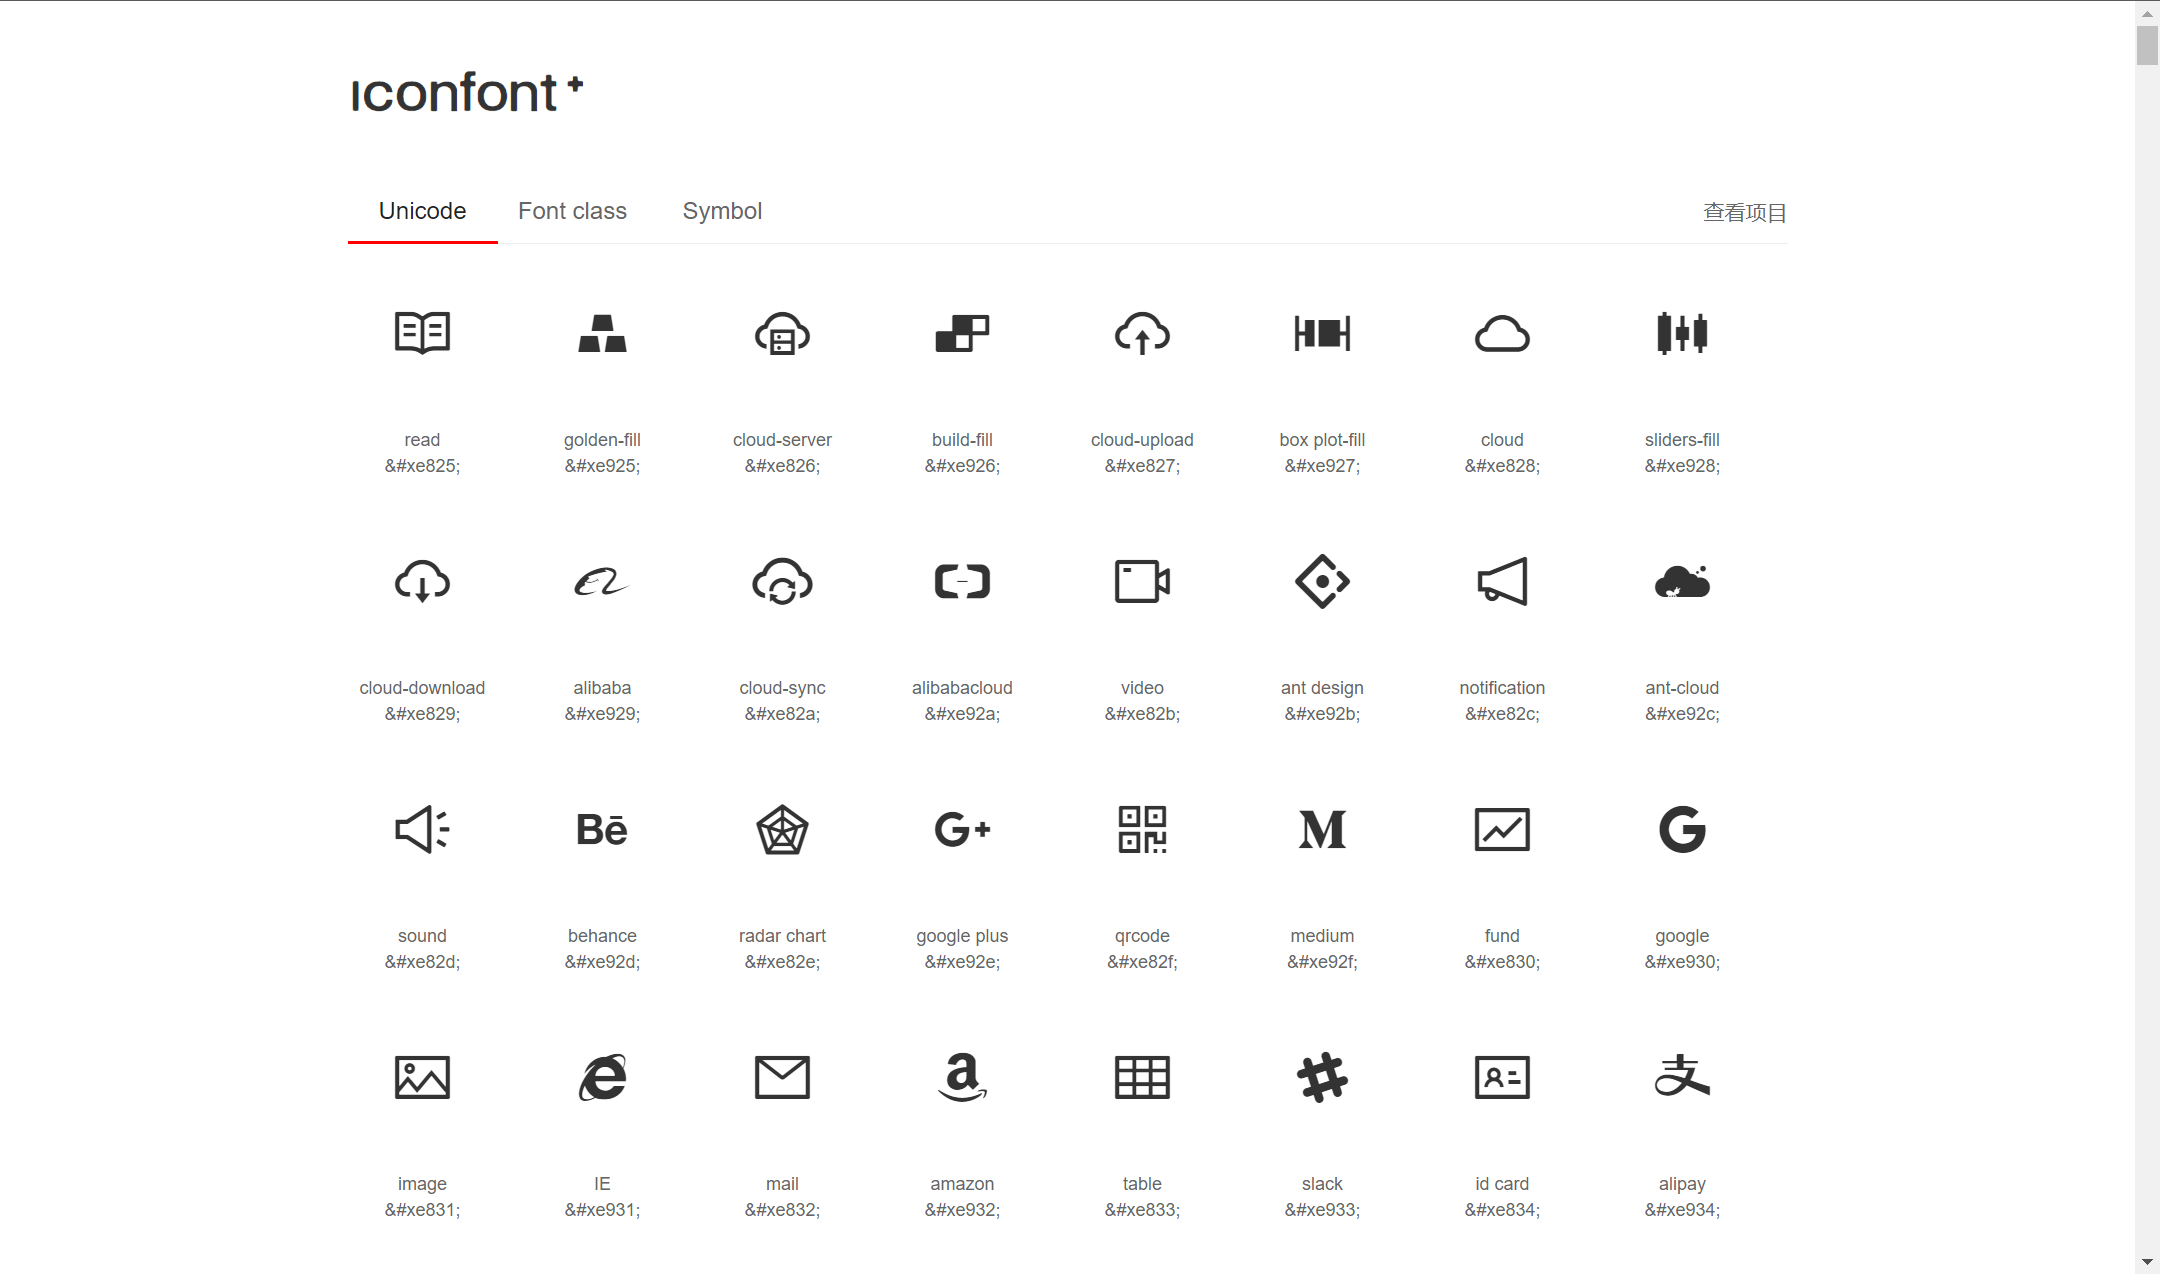This screenshot has width=2160, height=1274.
Task: Click the video camera icon
Action: tap(1142, 581)
